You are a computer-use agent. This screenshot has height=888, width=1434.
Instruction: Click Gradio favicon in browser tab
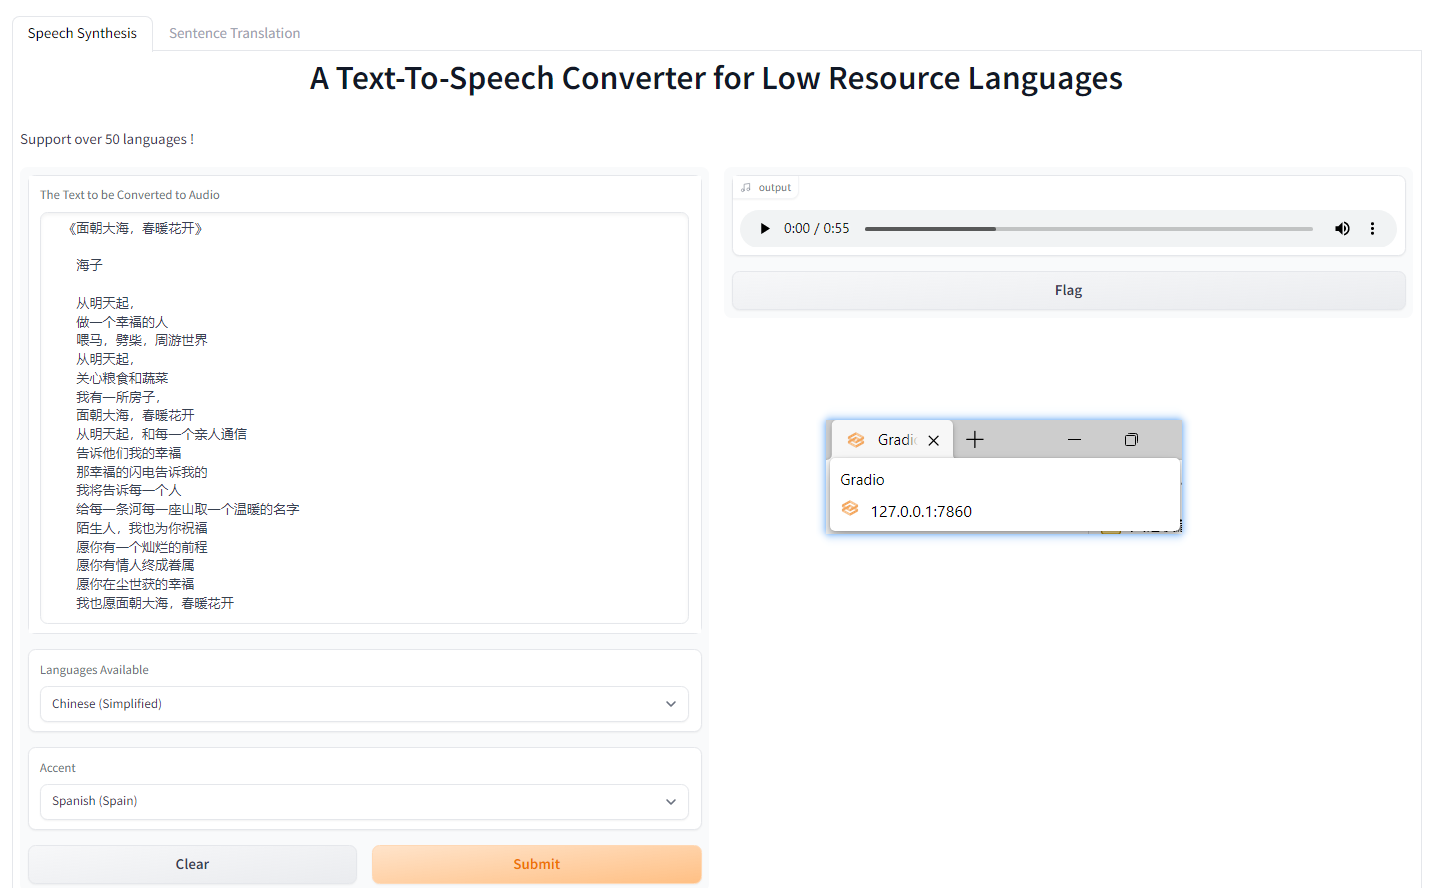[856, 440]
